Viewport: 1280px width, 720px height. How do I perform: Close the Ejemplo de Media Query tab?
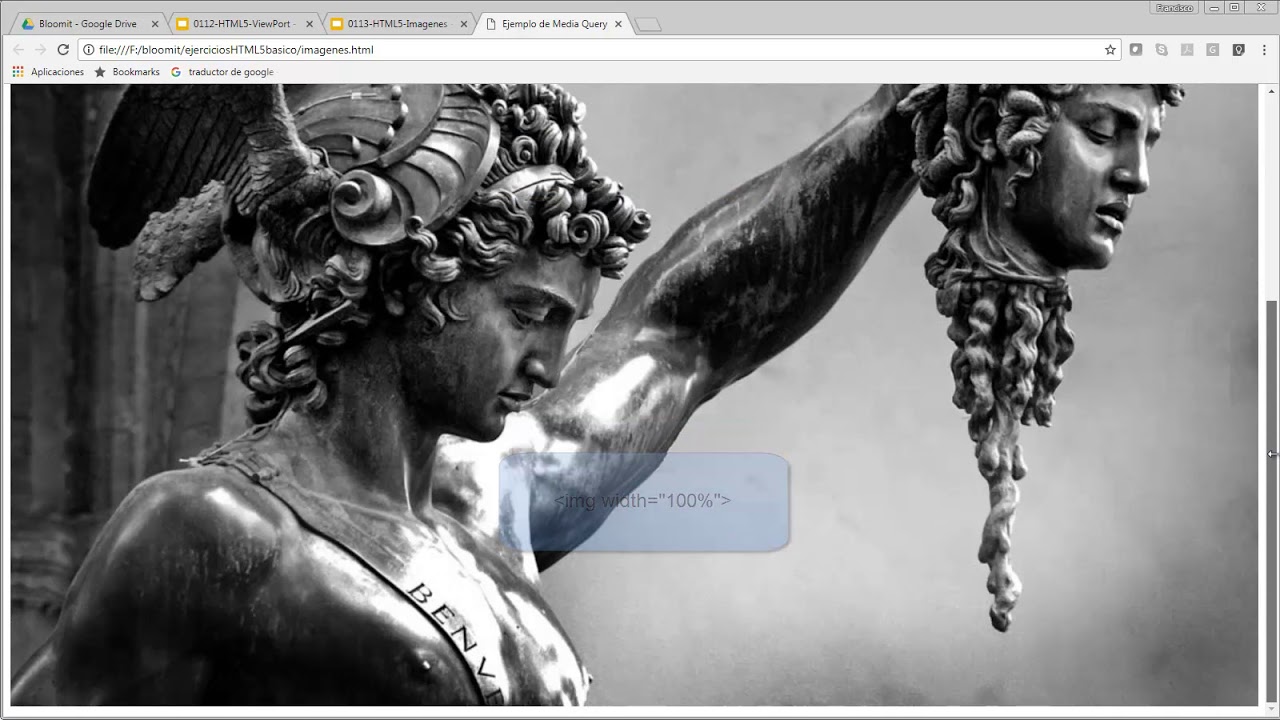619,24
